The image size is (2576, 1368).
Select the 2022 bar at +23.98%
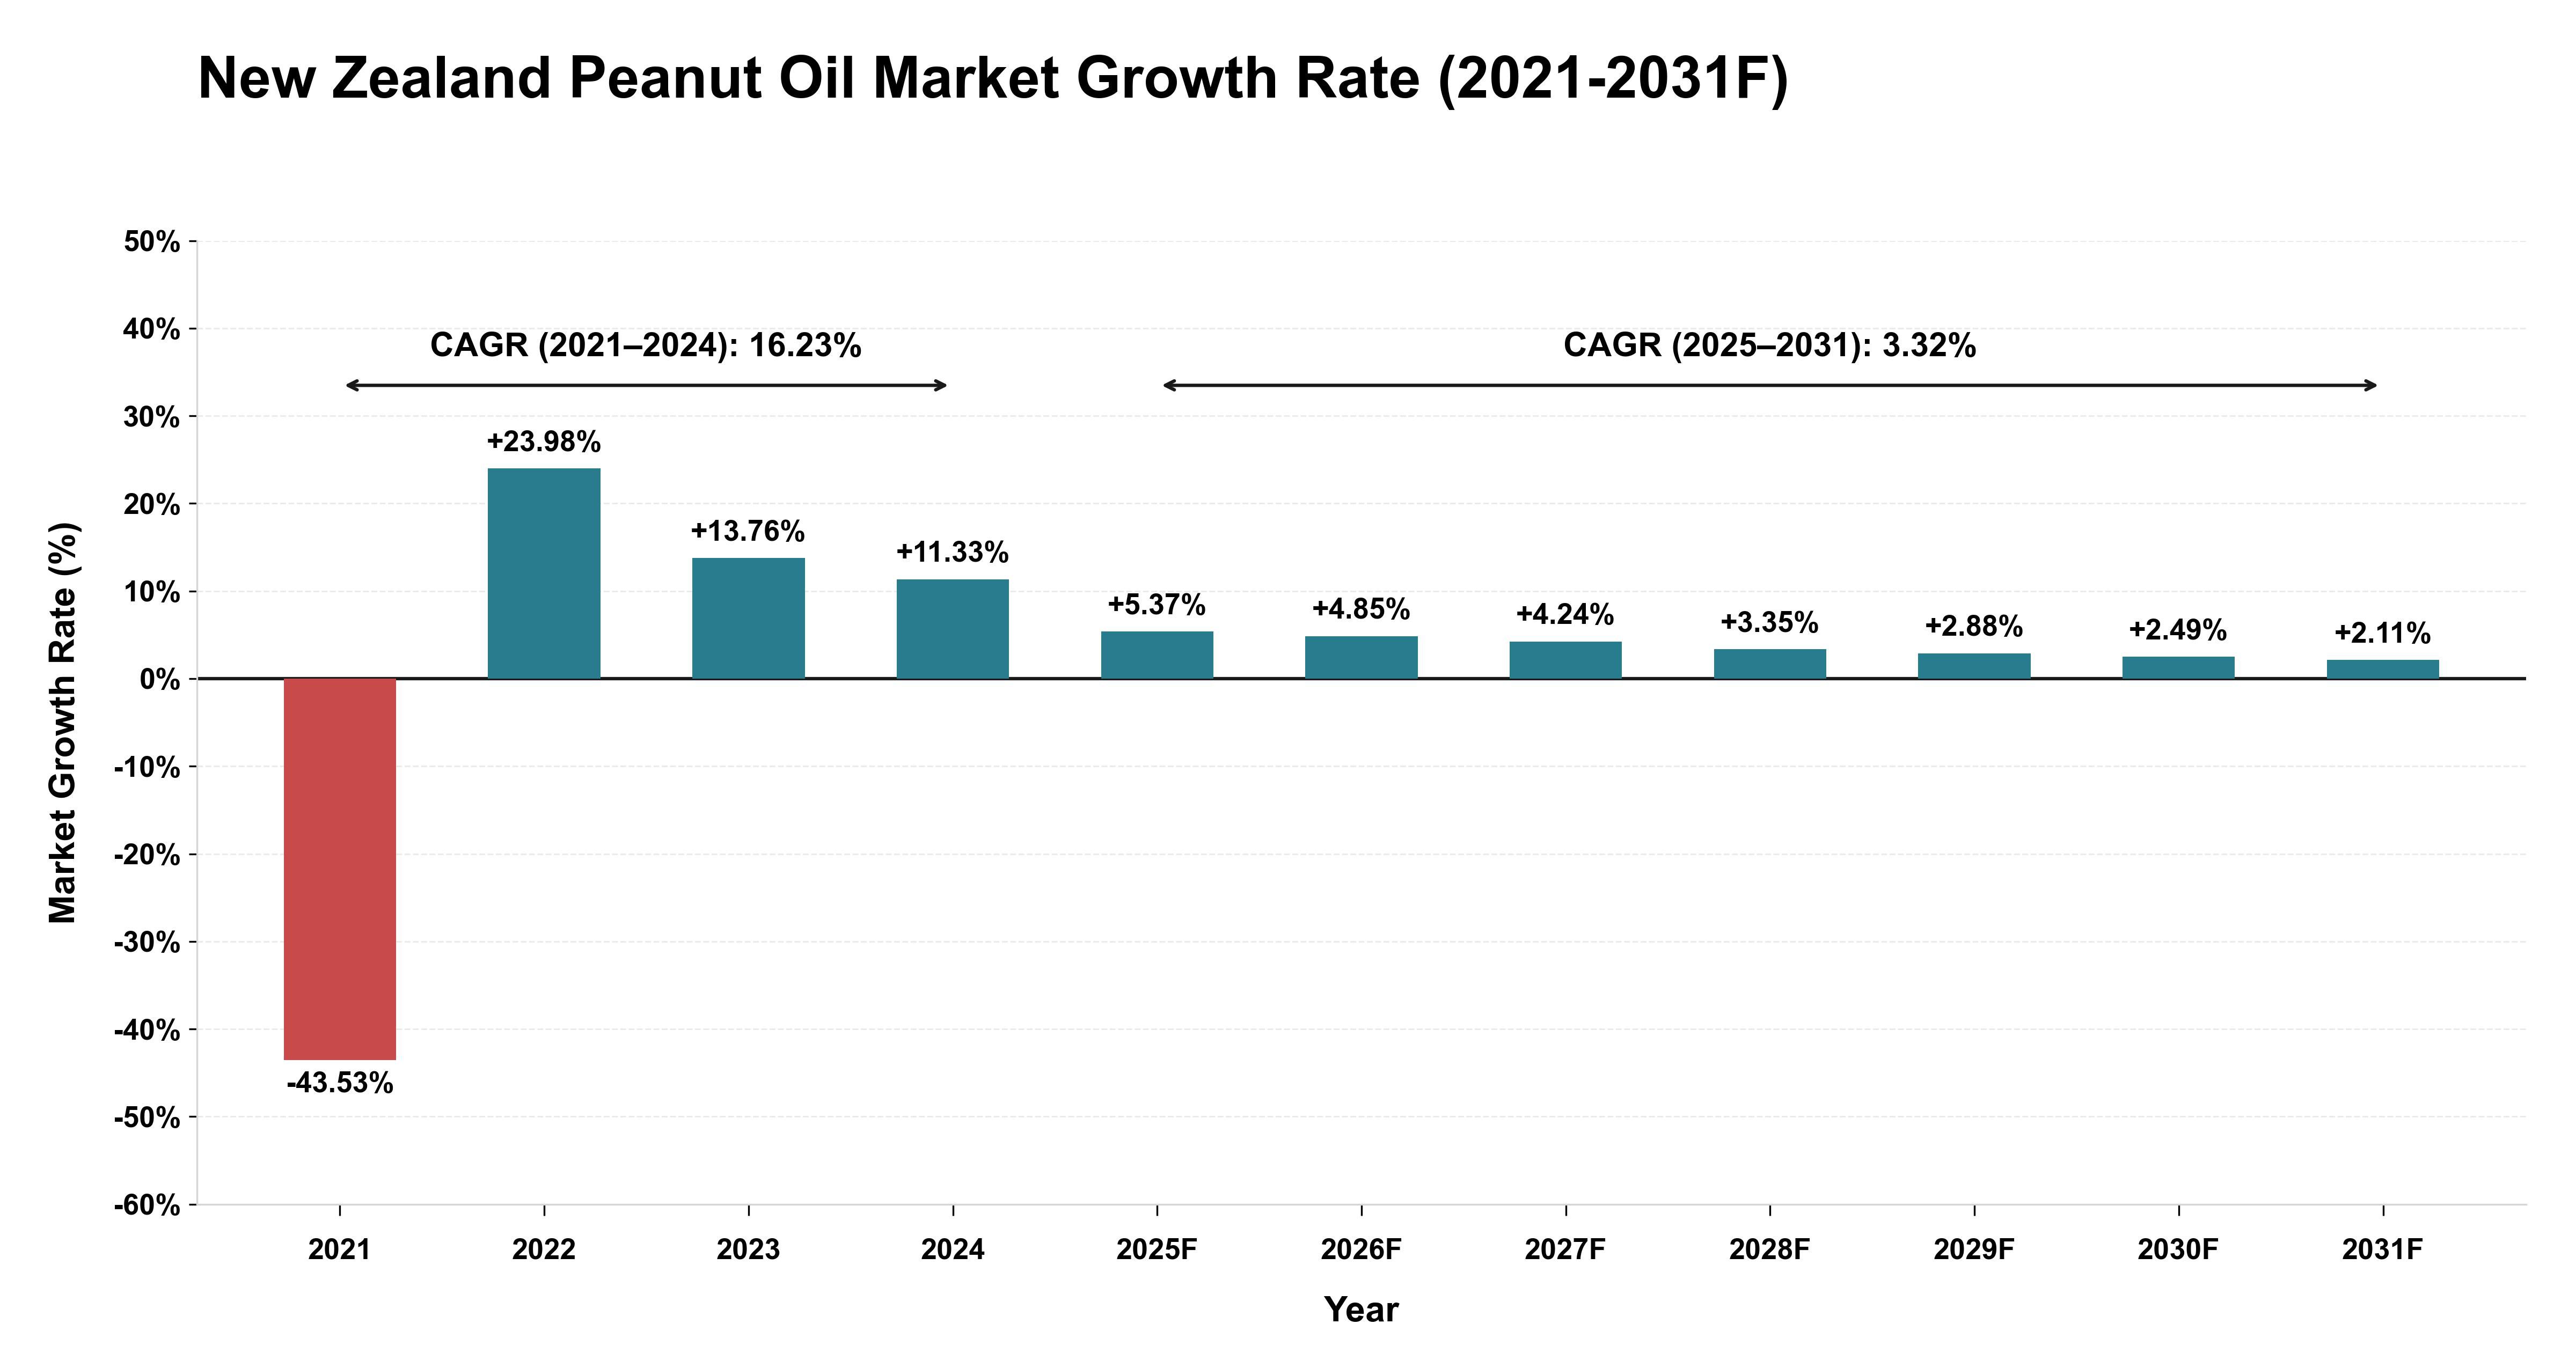[544, 574]
